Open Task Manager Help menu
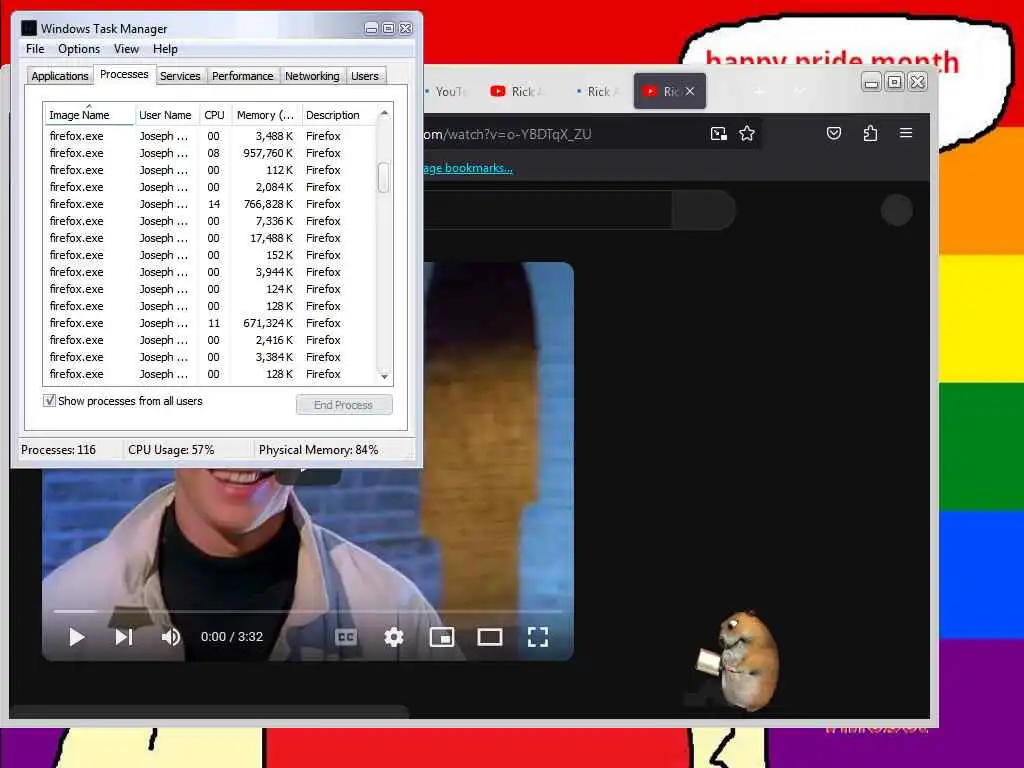This screenshot has height=768, width=1024. (x=165, y=49)
